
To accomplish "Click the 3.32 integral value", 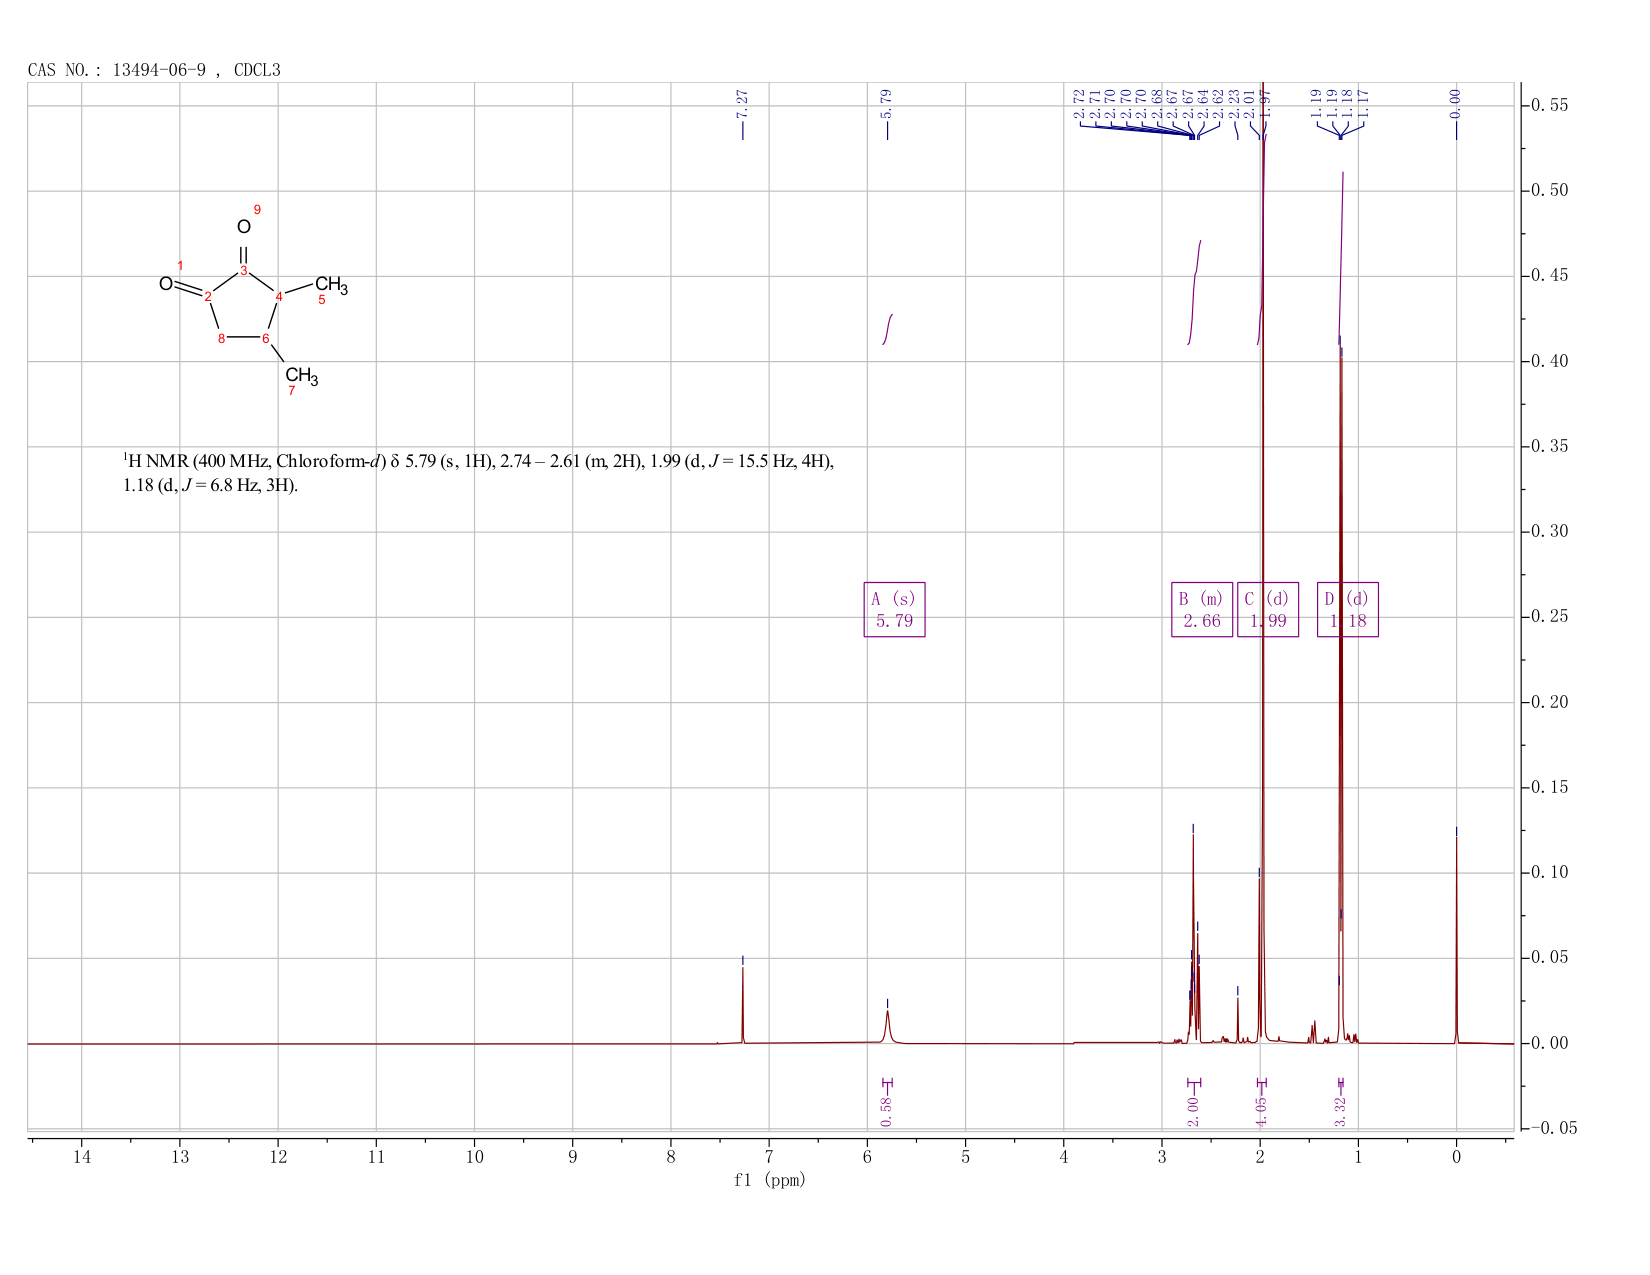I will coord(1340,1111).
